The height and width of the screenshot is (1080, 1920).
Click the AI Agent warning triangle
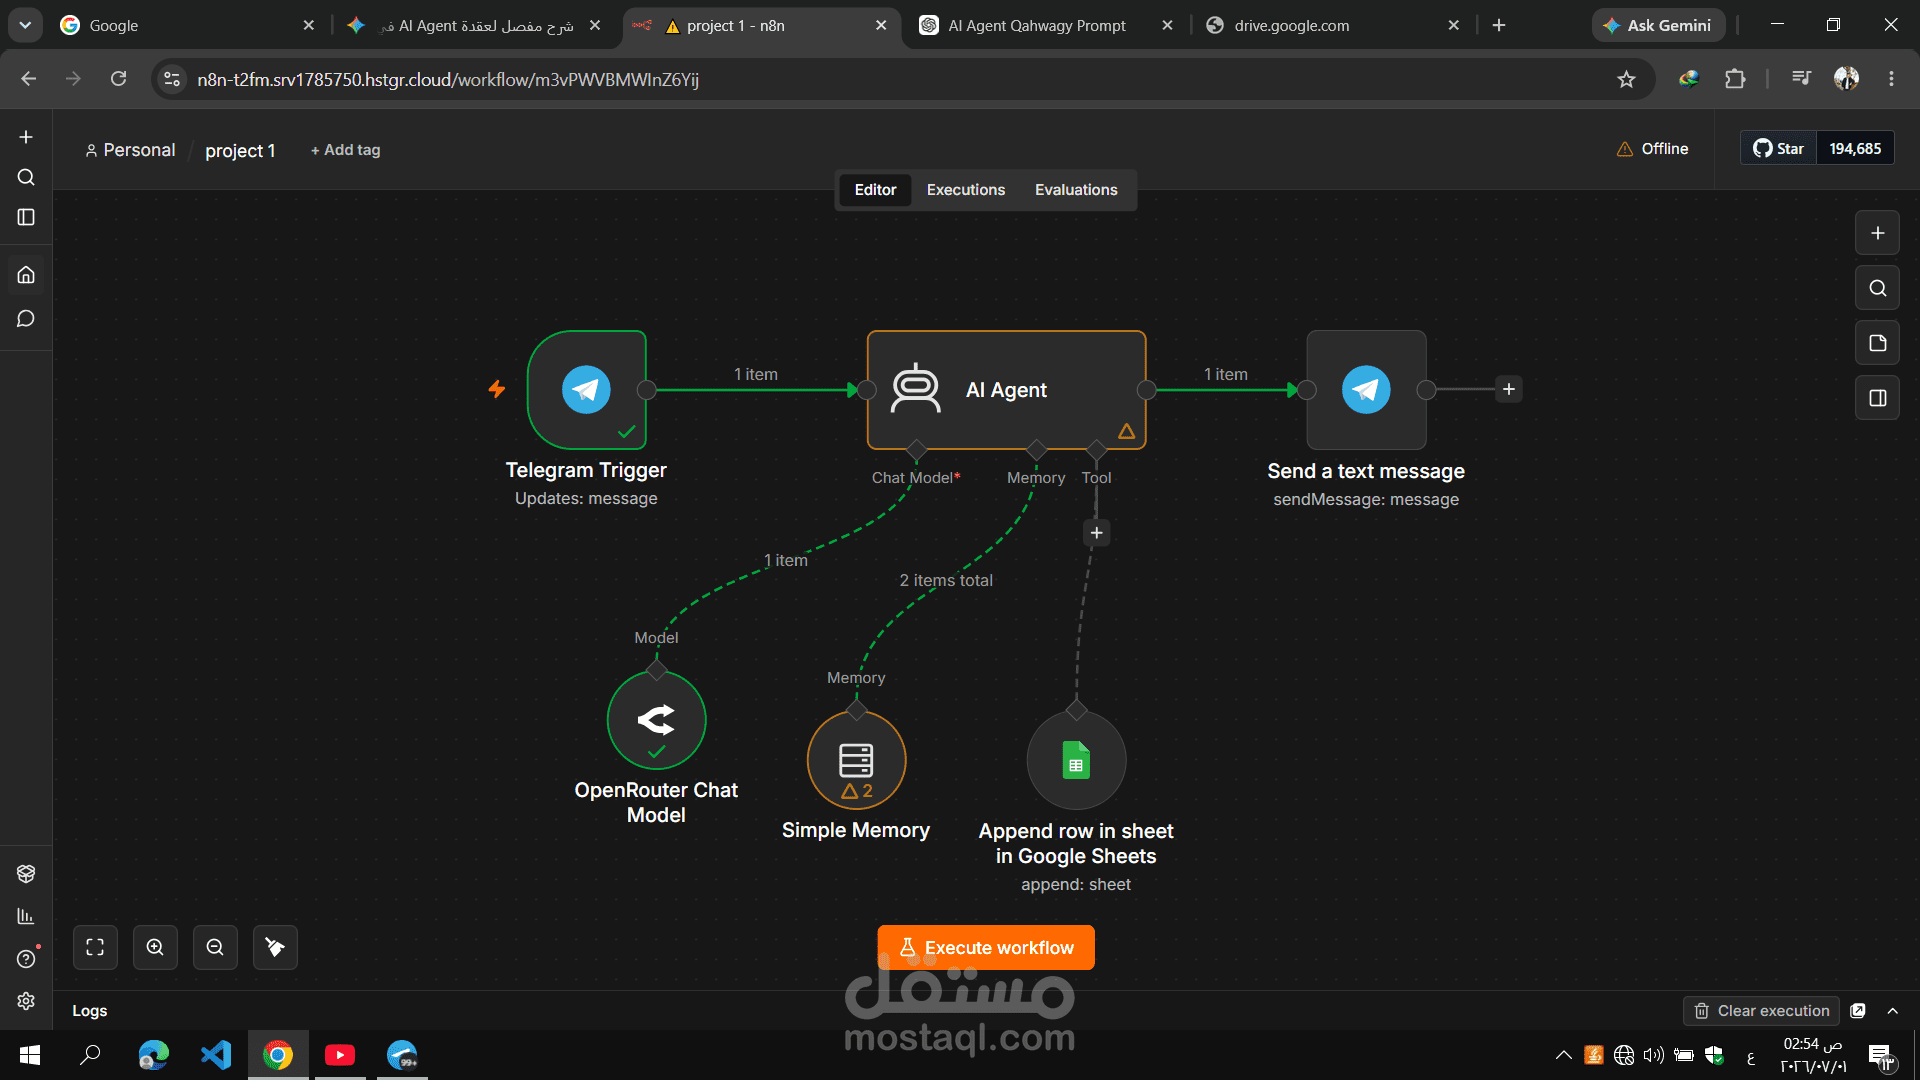coord(1126,431)
